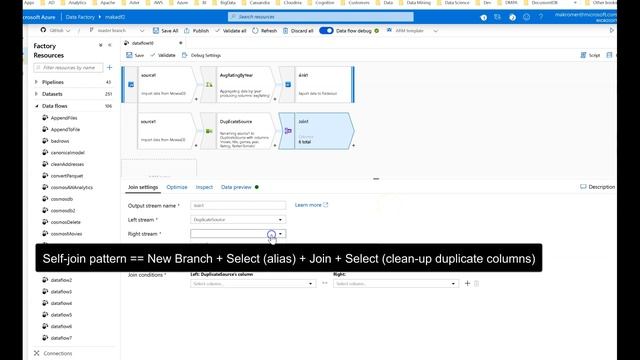Click Publish in the toolbar
Viewport: 640px width, 360px height.
click(x=196, y=31)
